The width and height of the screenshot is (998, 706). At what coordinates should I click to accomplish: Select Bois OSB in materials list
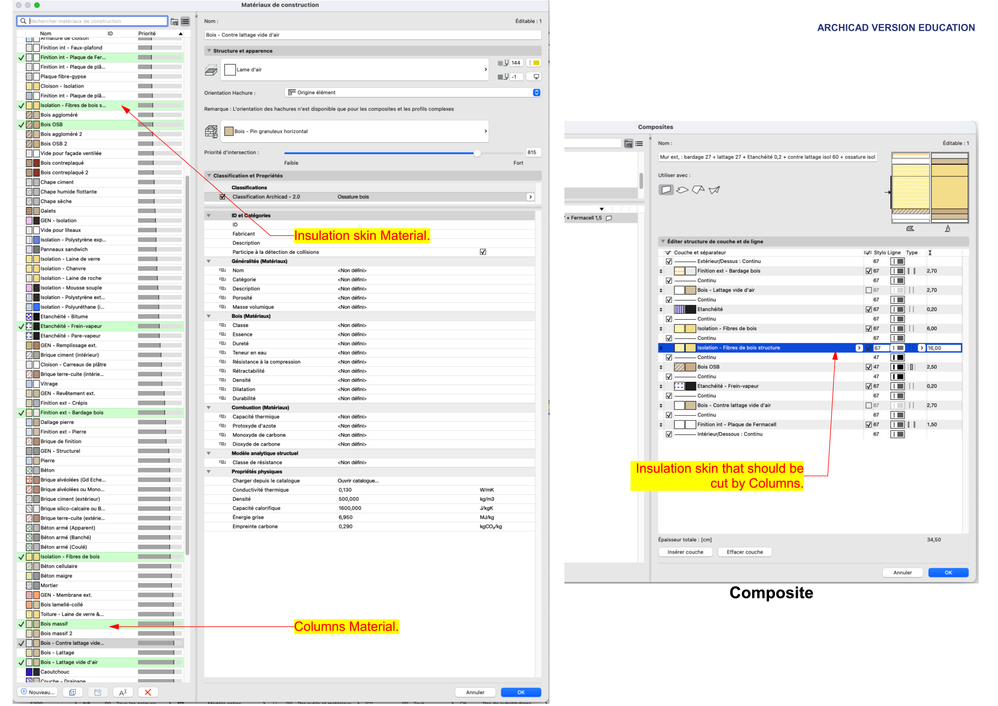tap(101, 125)
